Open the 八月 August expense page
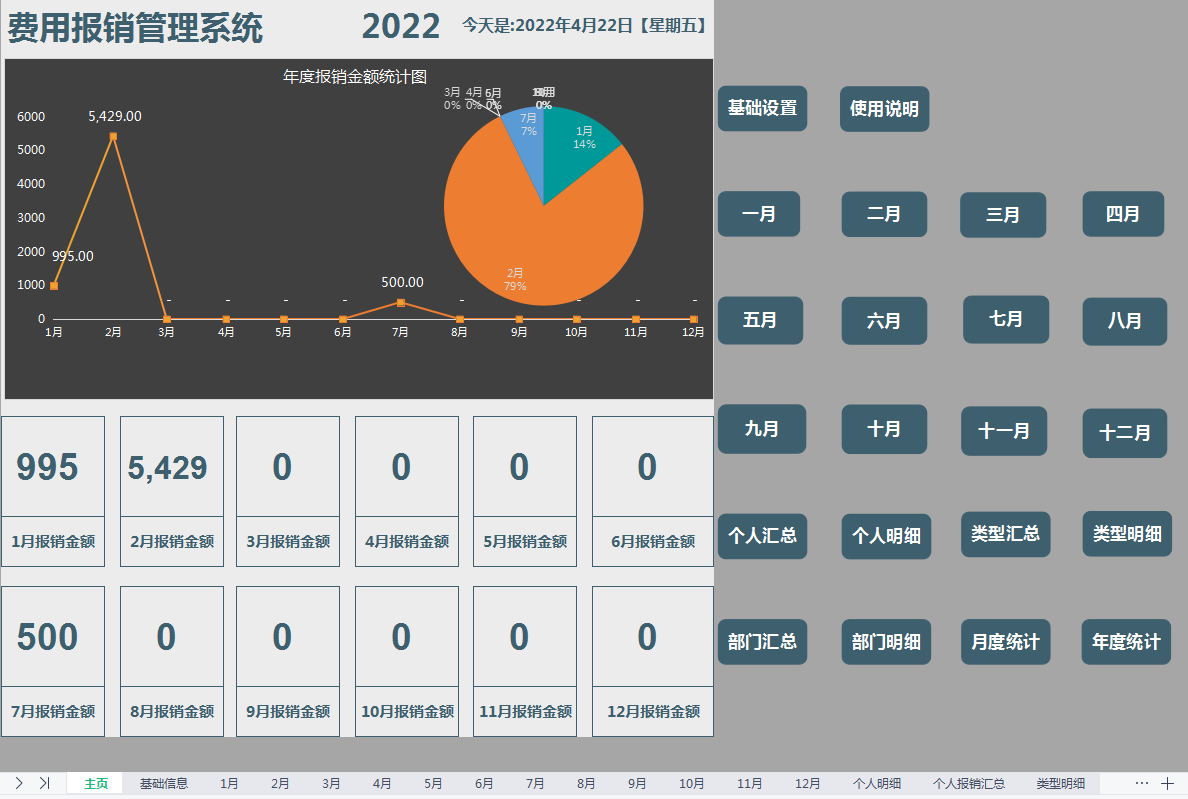Viewport: 1188px width, 799px height. click(x=1124, y=321)
